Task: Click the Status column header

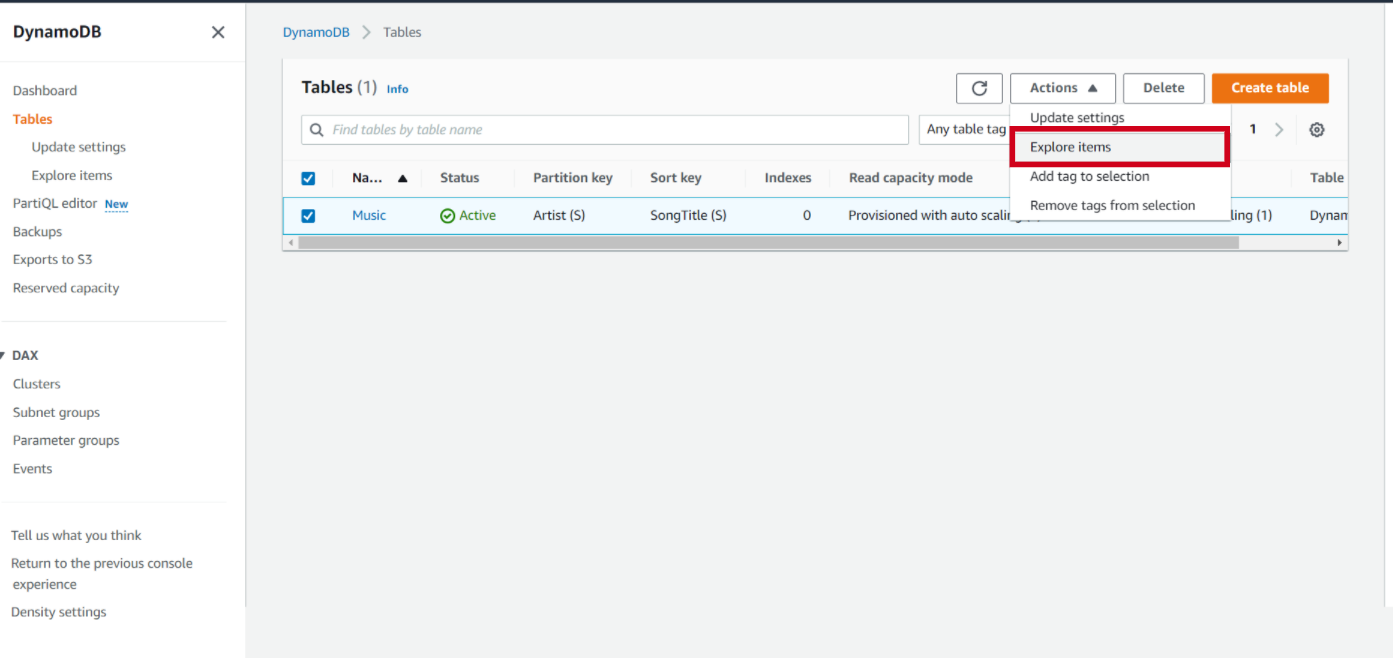Action: pos(460,178)
